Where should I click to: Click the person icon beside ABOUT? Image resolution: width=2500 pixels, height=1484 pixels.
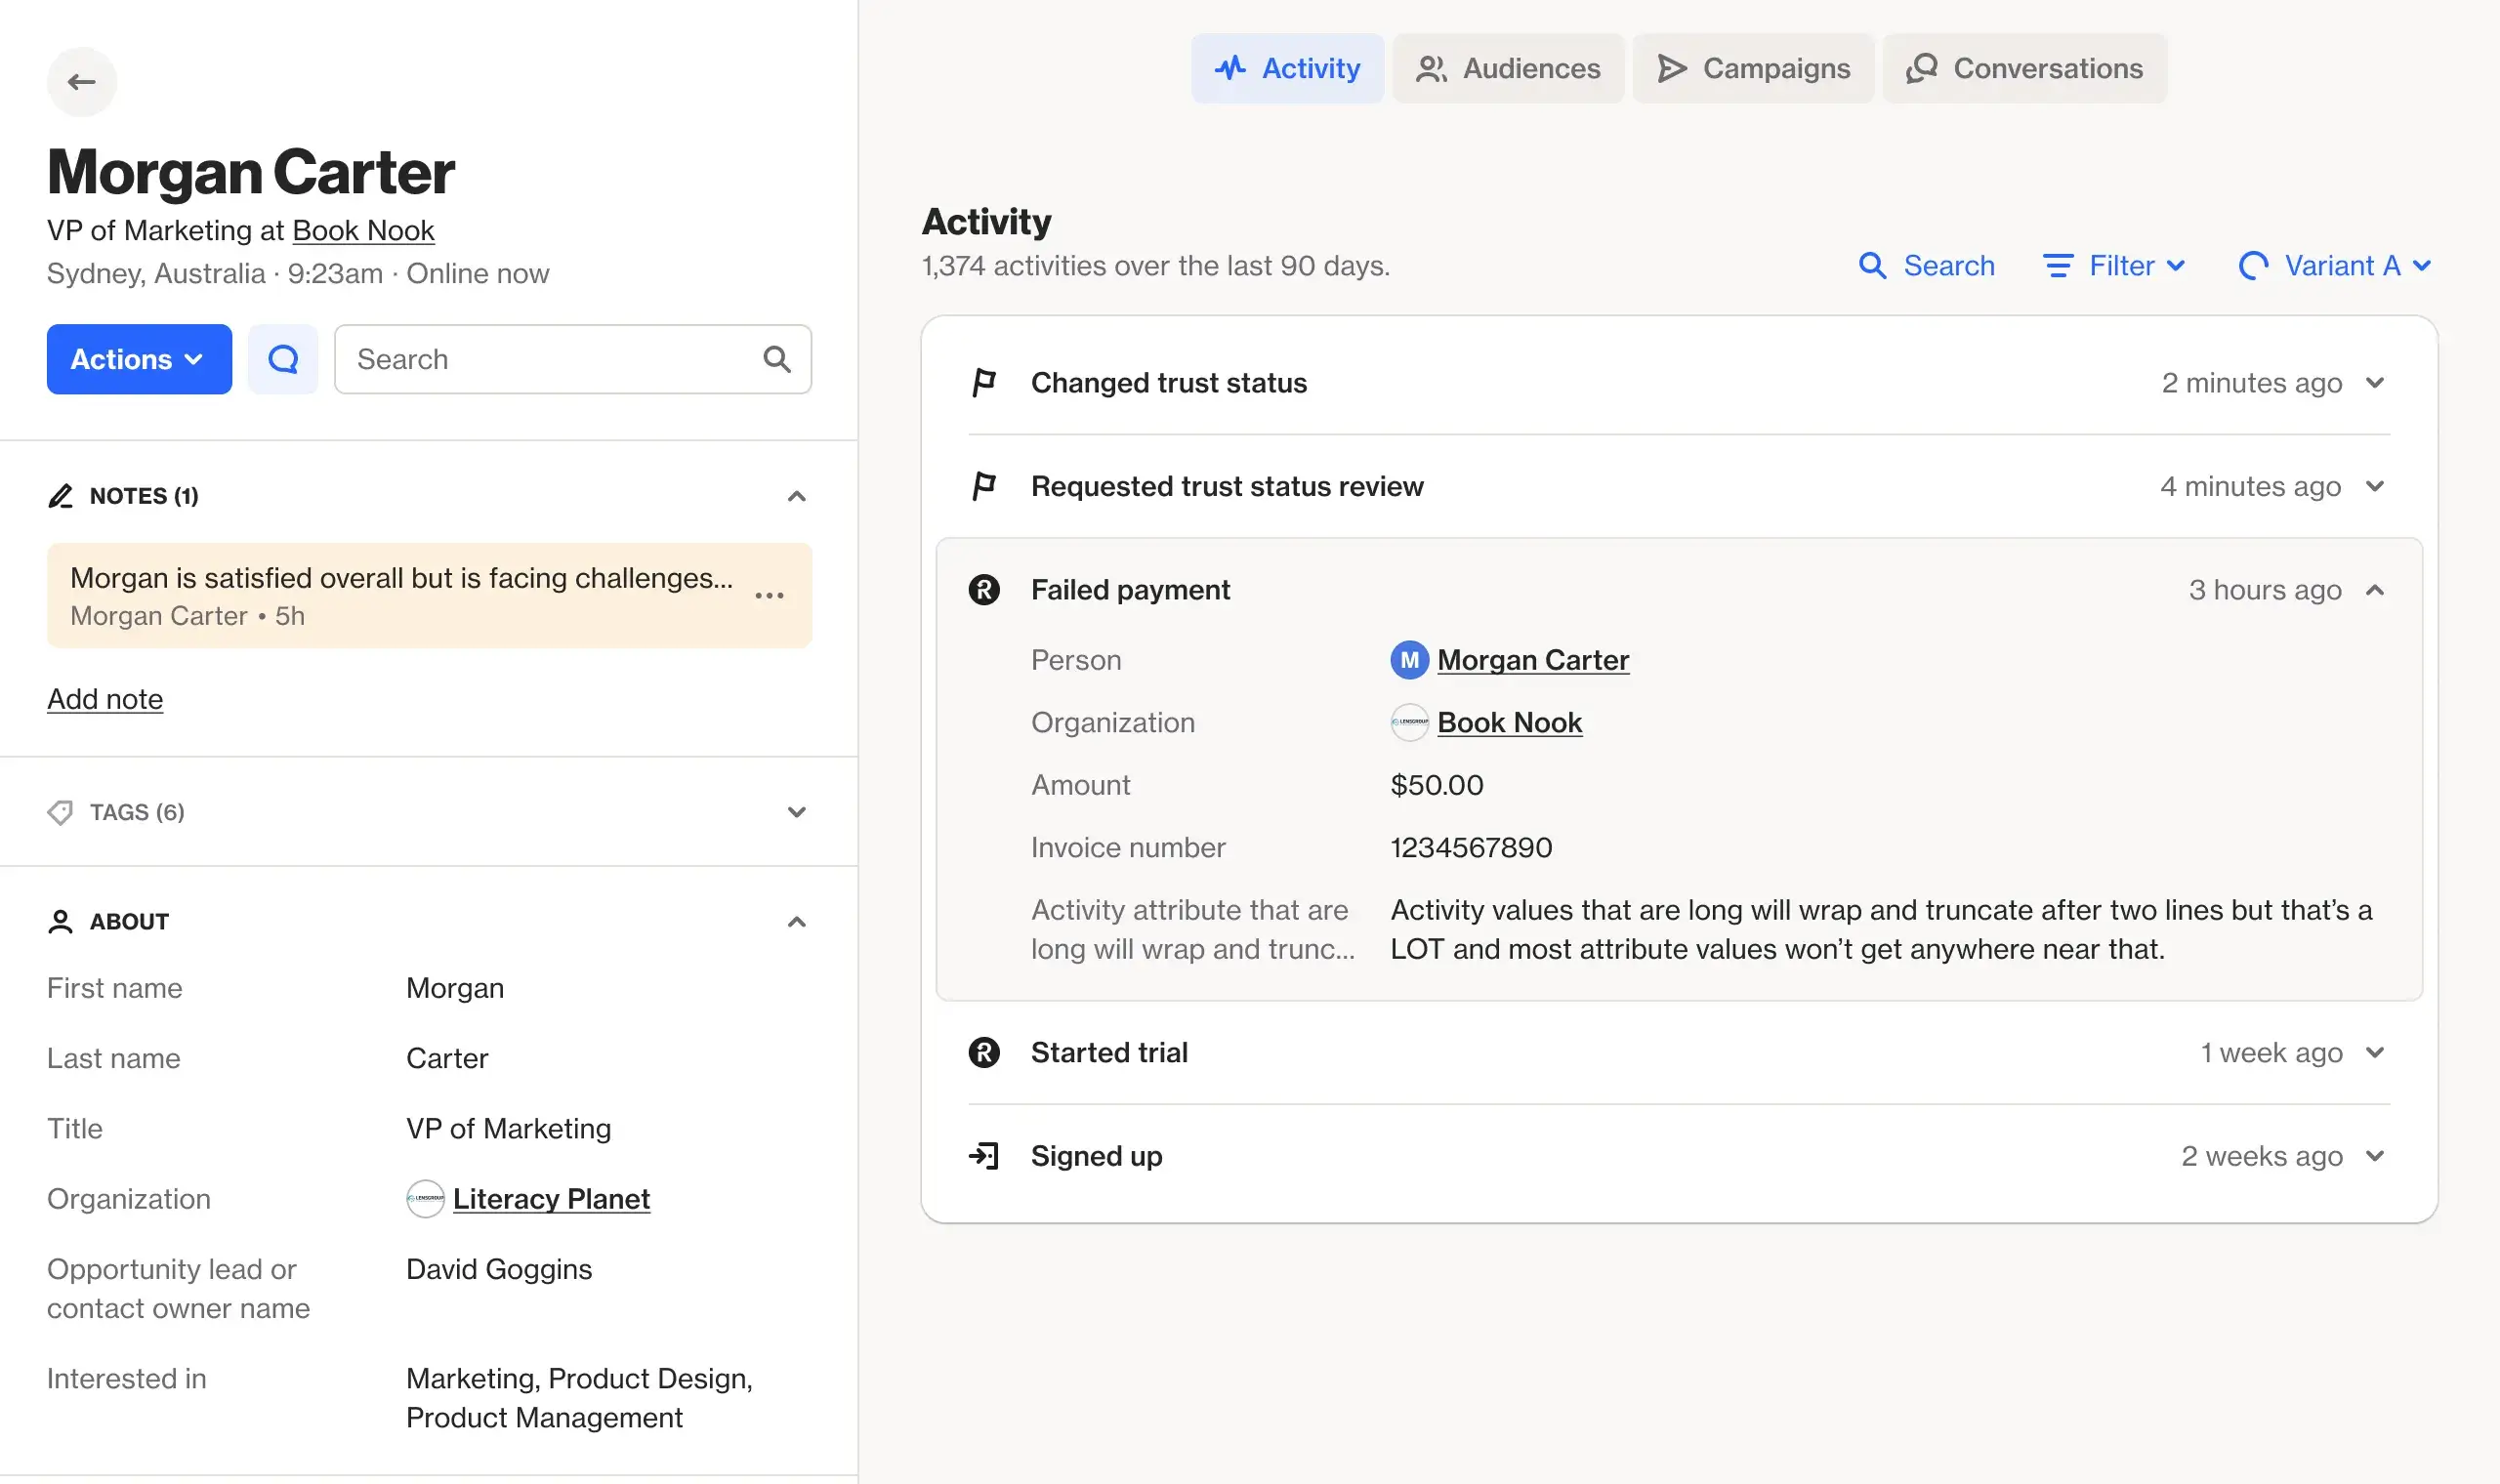point(60,921)
